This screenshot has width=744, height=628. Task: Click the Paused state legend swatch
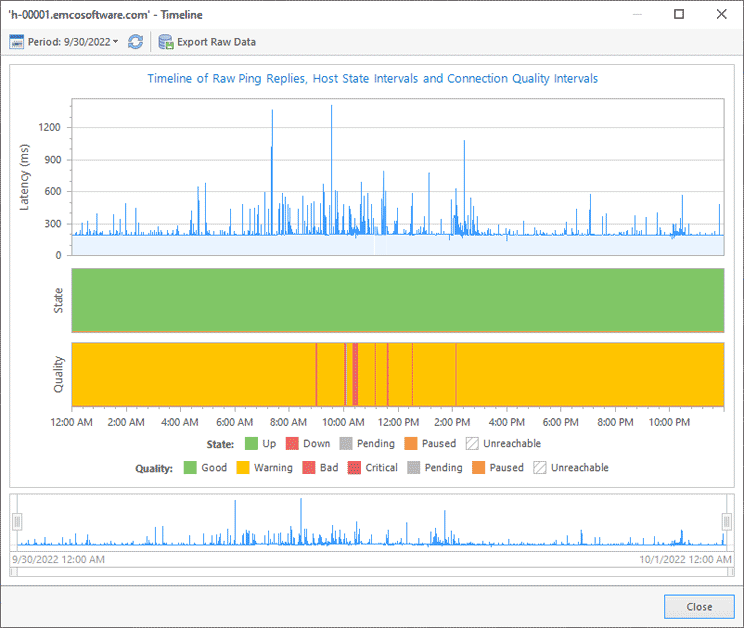click(410, 443)
